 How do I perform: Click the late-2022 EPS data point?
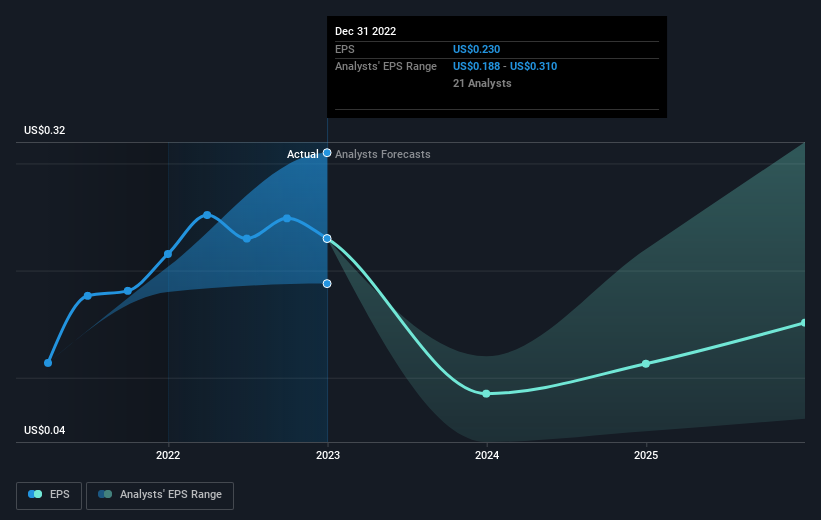287,218
